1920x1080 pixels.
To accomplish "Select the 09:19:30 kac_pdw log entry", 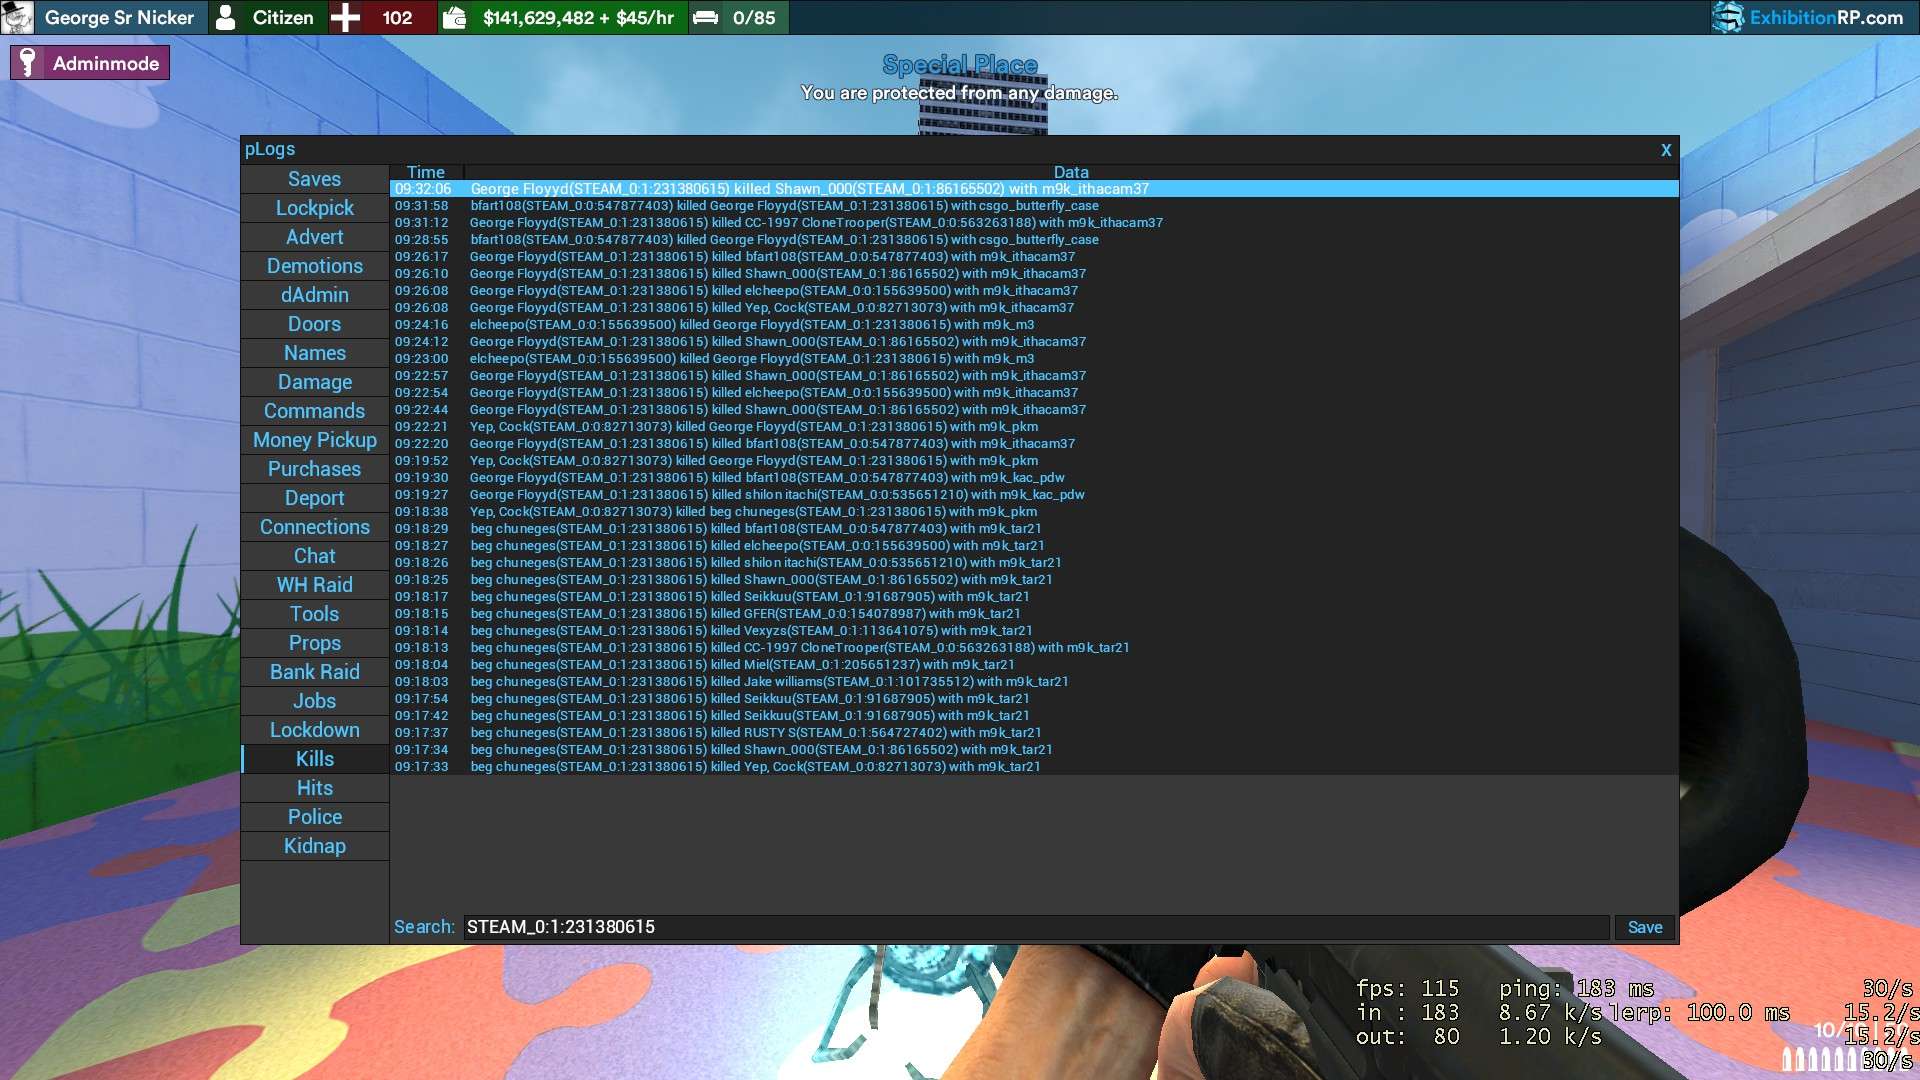I will click(x=1034, y=478).
